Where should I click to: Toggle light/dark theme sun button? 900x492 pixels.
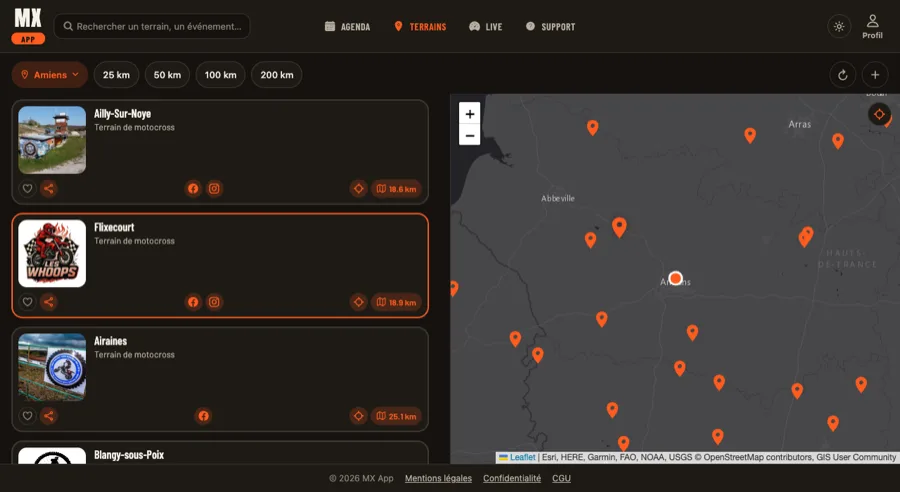(839, 26)
